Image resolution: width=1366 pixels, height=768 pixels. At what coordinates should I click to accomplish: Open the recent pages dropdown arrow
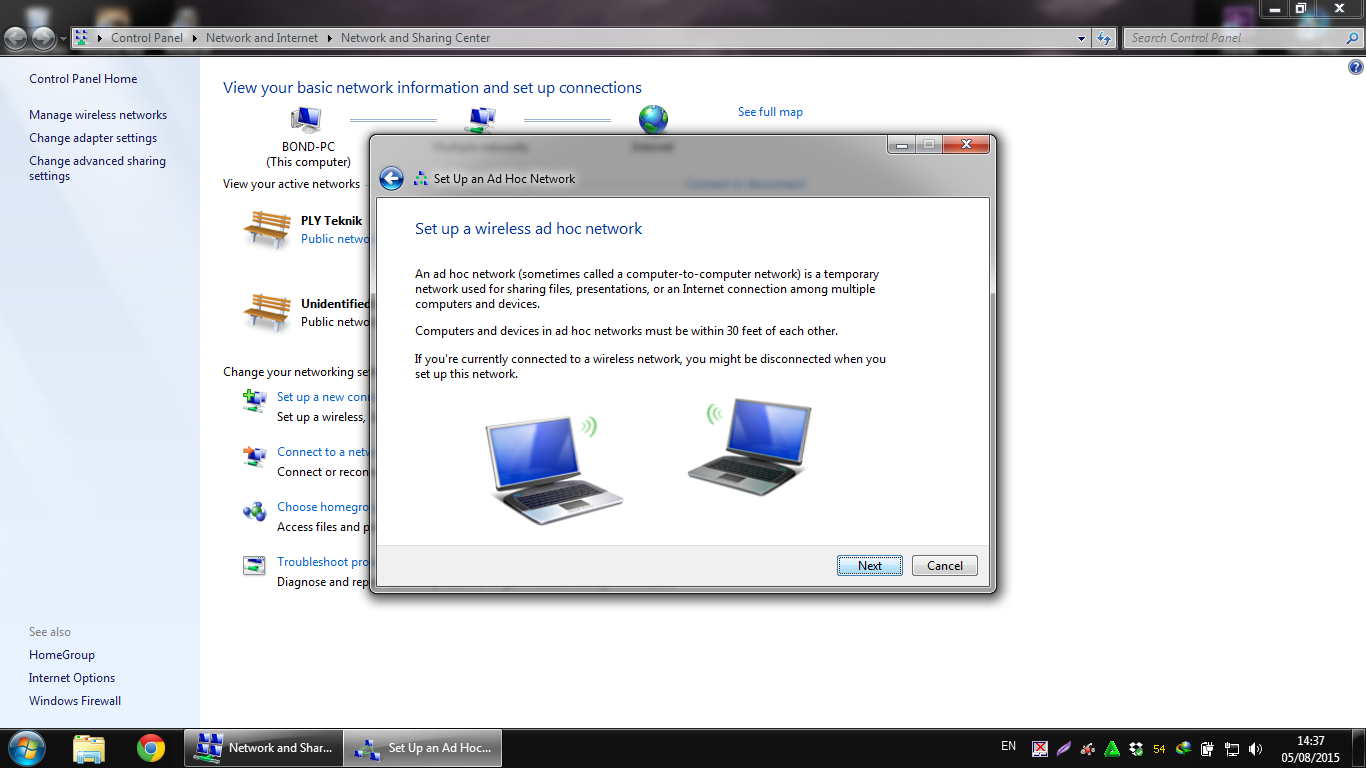coord(64,39)
